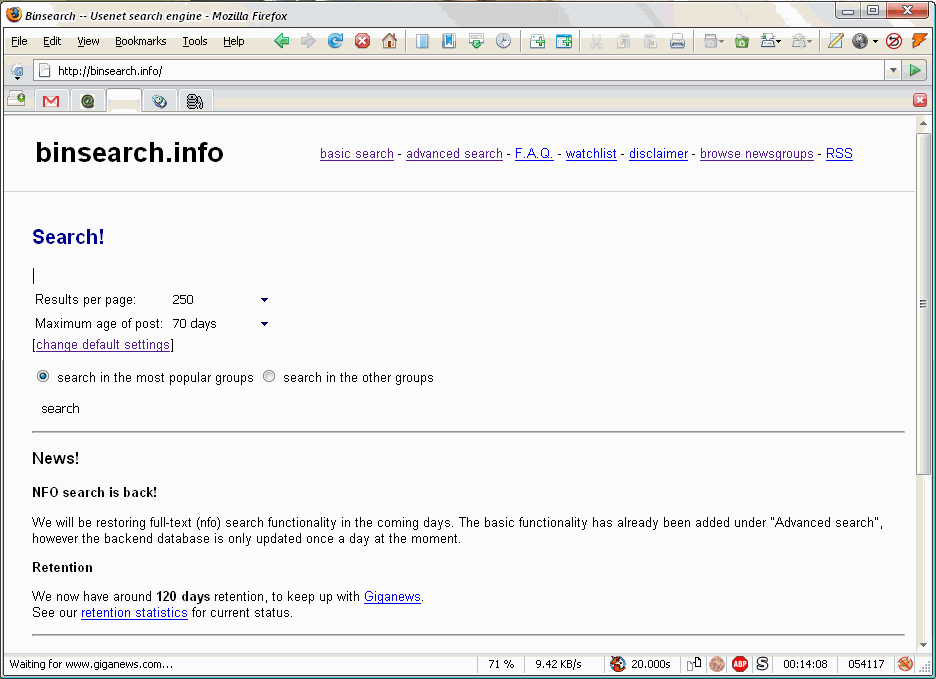Open the search engine chooser dropdown
Viewport: 936px width, 679px height.
click(17, 71)
